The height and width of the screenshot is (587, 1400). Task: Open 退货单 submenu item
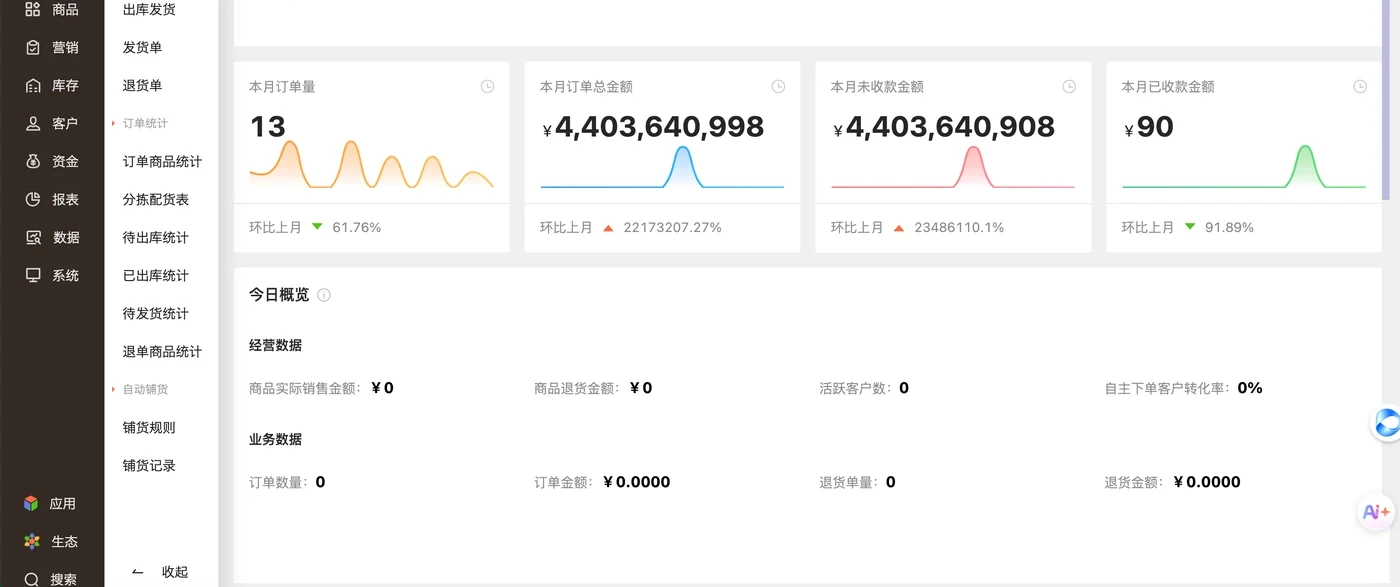pos(142,85)
